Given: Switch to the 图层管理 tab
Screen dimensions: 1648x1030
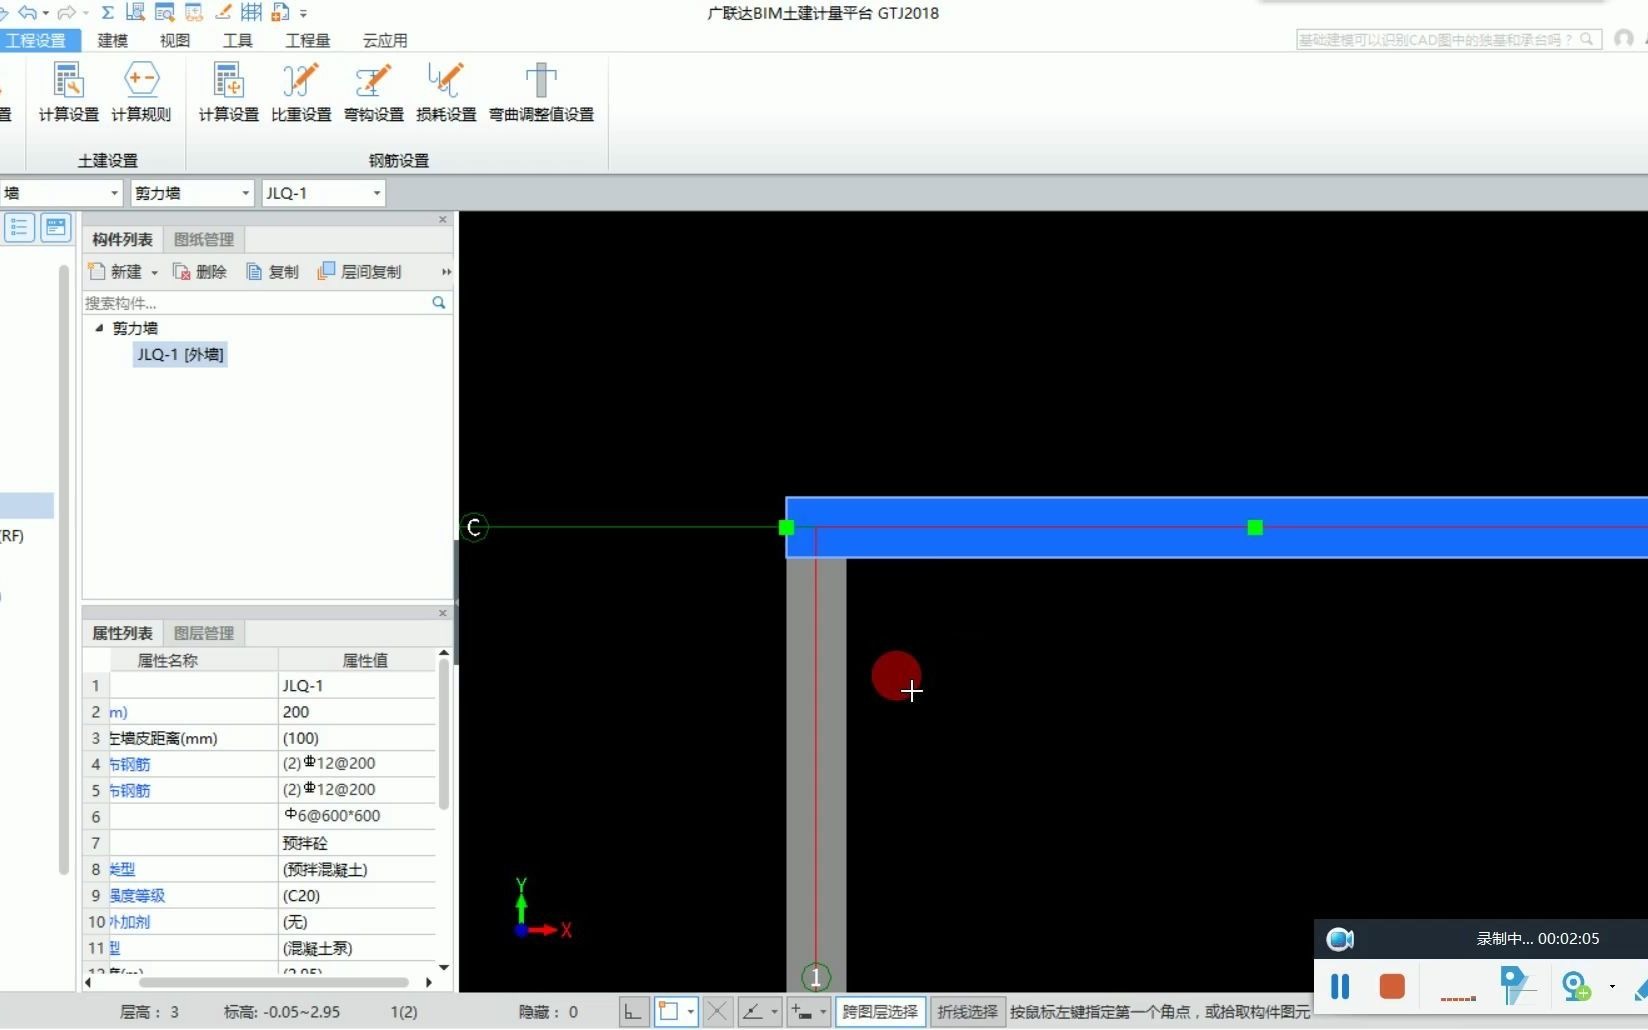Looking at the screenshot, I should pyautogui.click(x=204, y=633).
